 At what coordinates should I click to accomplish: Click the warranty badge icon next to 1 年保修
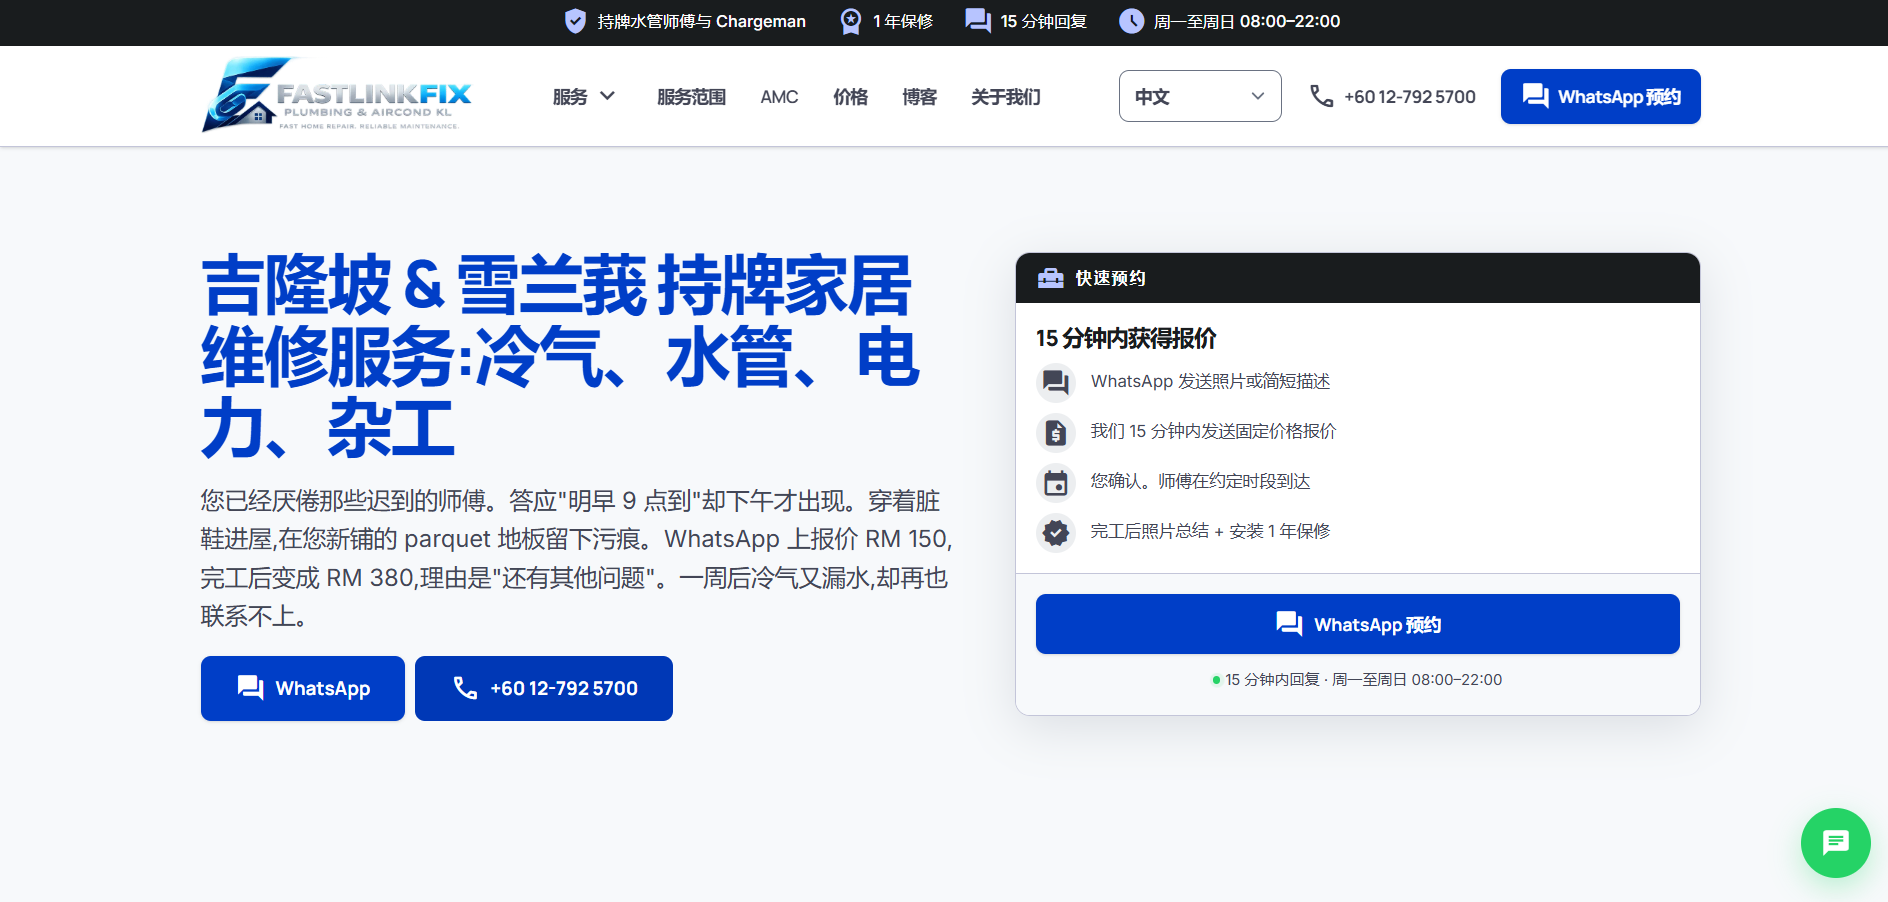coord(850,21)
